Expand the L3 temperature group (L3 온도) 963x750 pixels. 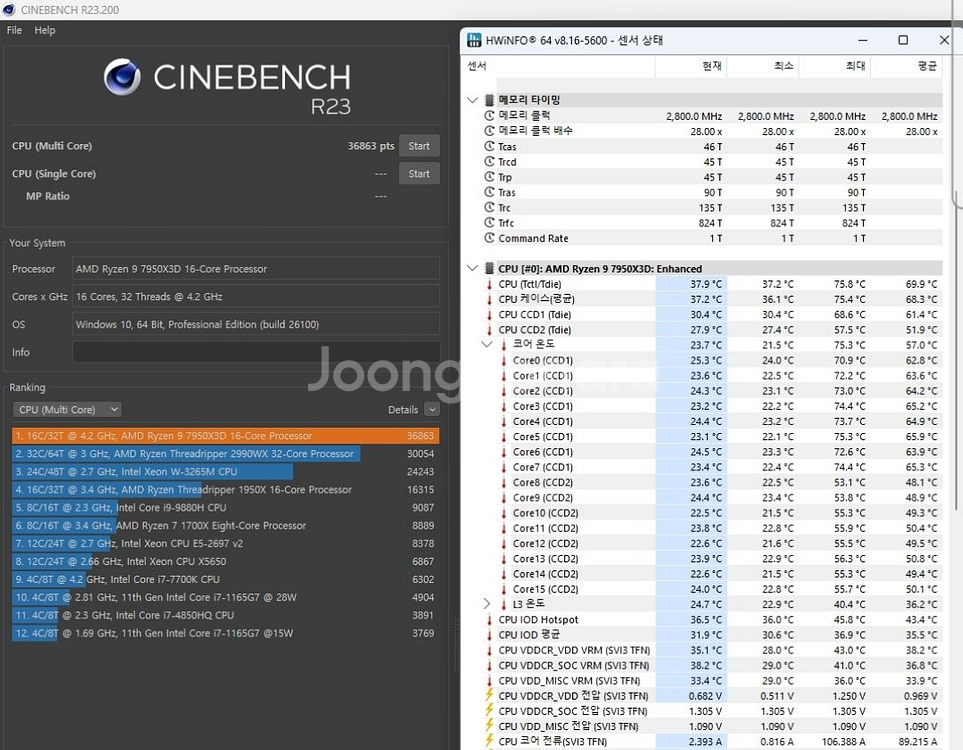[487, 604]
